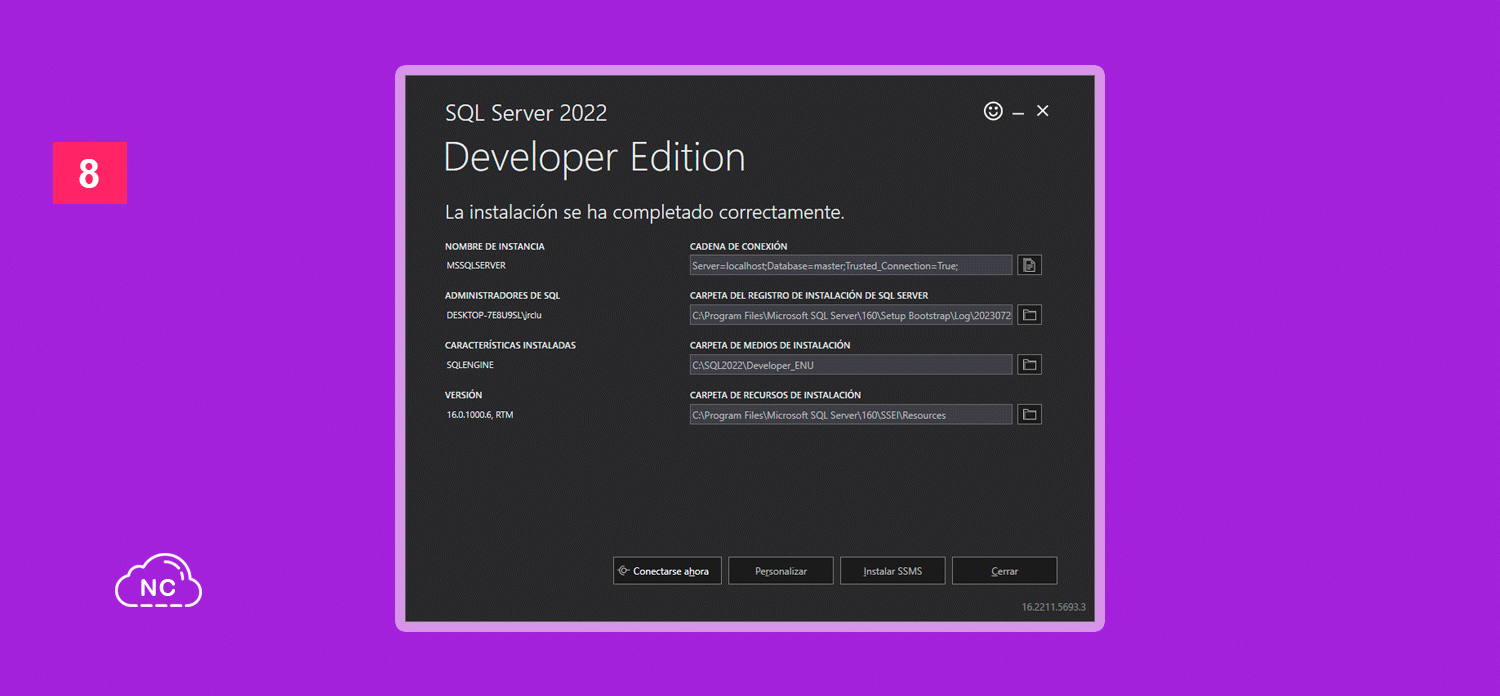Close the SQL Server installer window
The height and width of the screenshot is (696, 1500).
1042,111
